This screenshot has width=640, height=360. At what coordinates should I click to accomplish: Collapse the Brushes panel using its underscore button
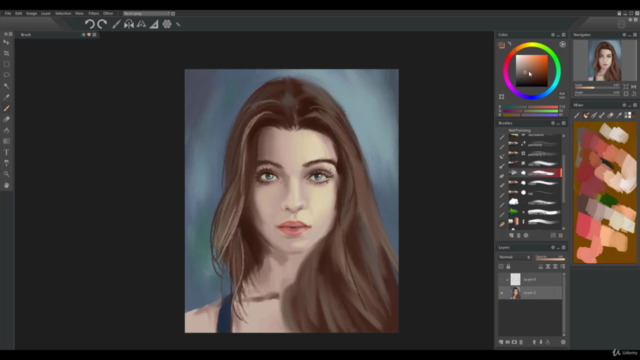click(558, 123)
